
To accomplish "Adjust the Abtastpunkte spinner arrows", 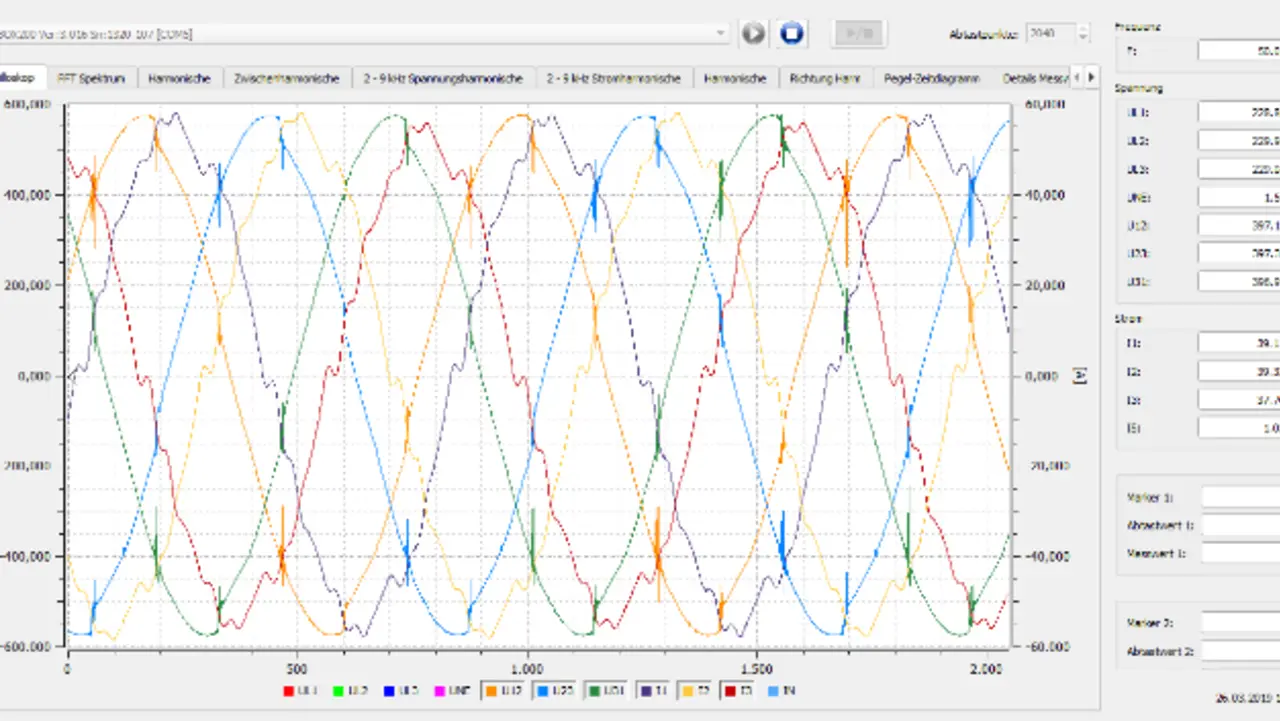I will point(1083,34).
